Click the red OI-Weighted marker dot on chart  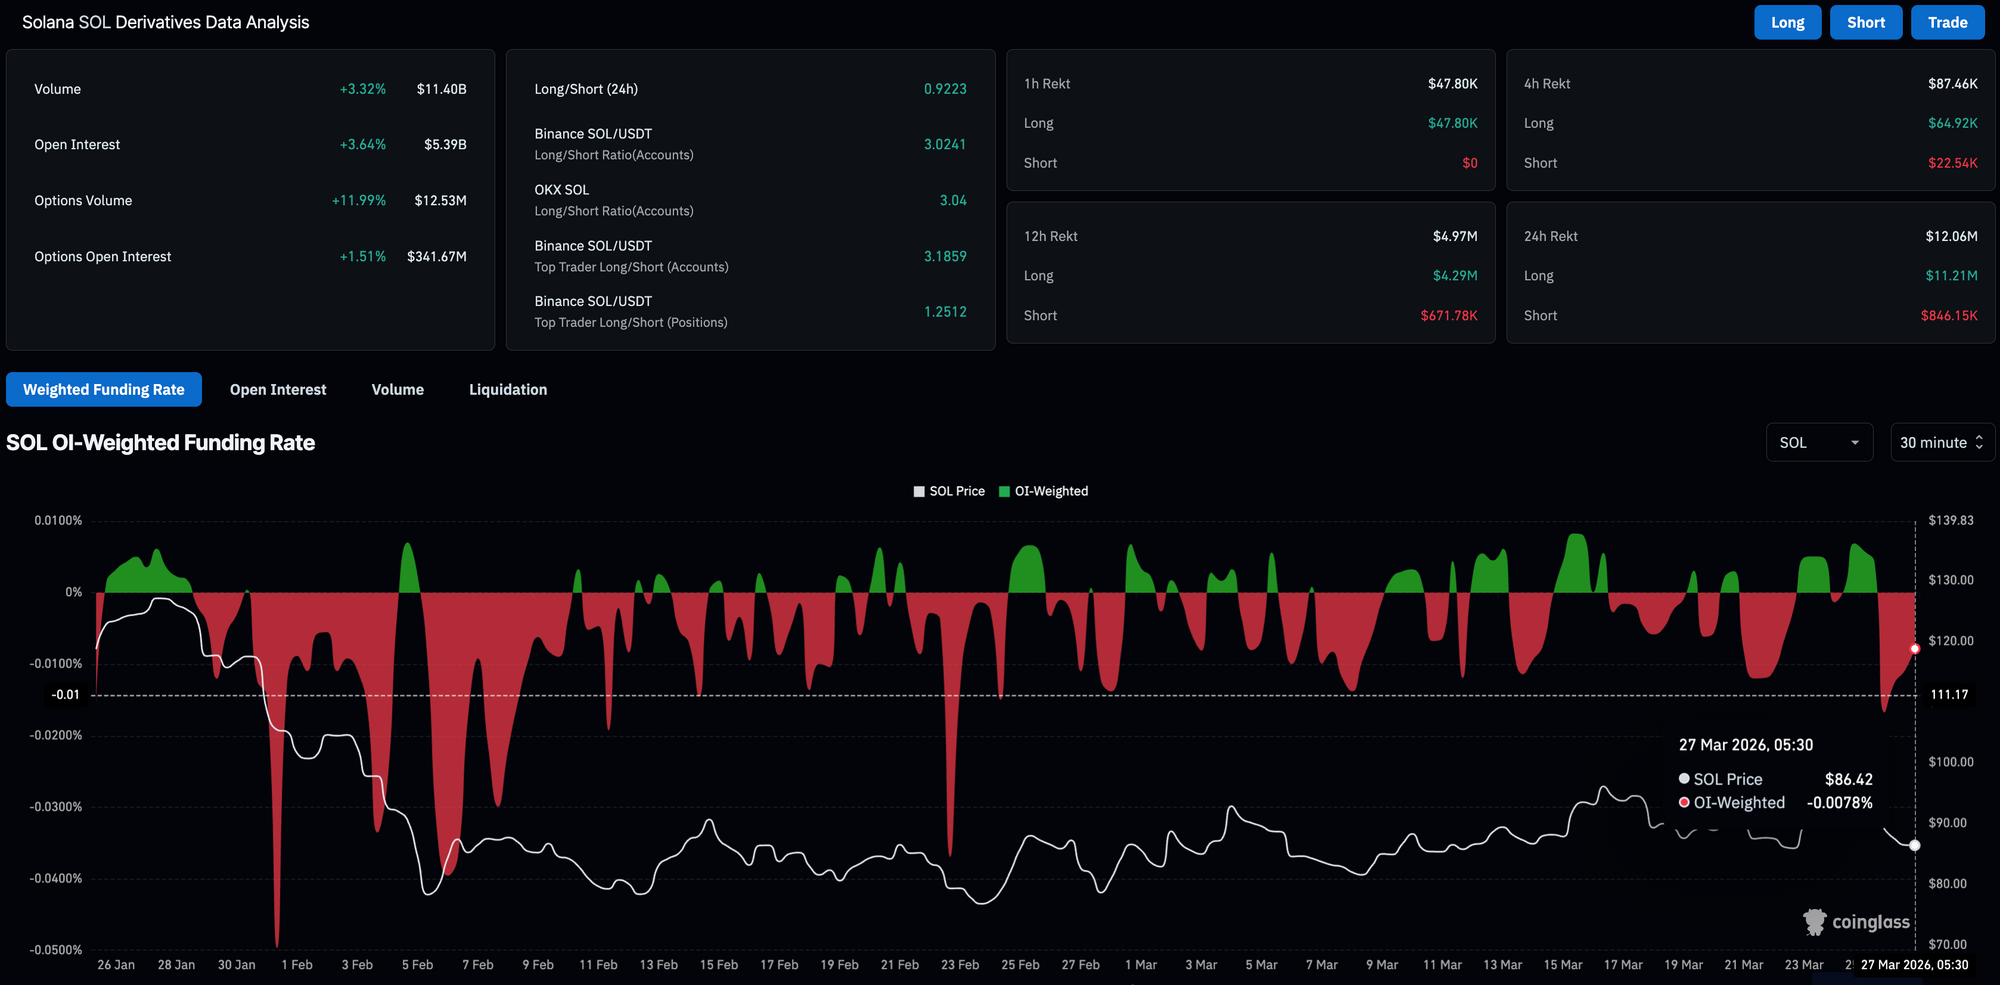click(1915, 649)
